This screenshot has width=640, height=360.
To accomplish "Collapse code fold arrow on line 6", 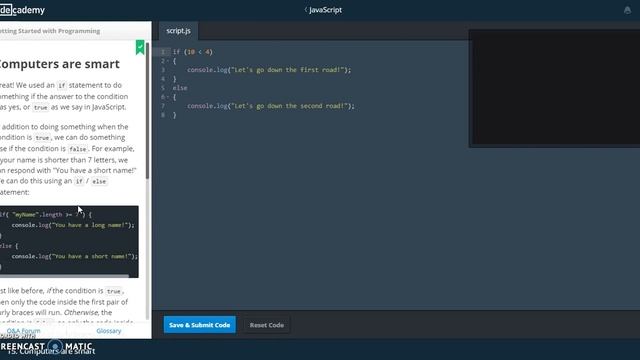I will click(x=168, y=97).
